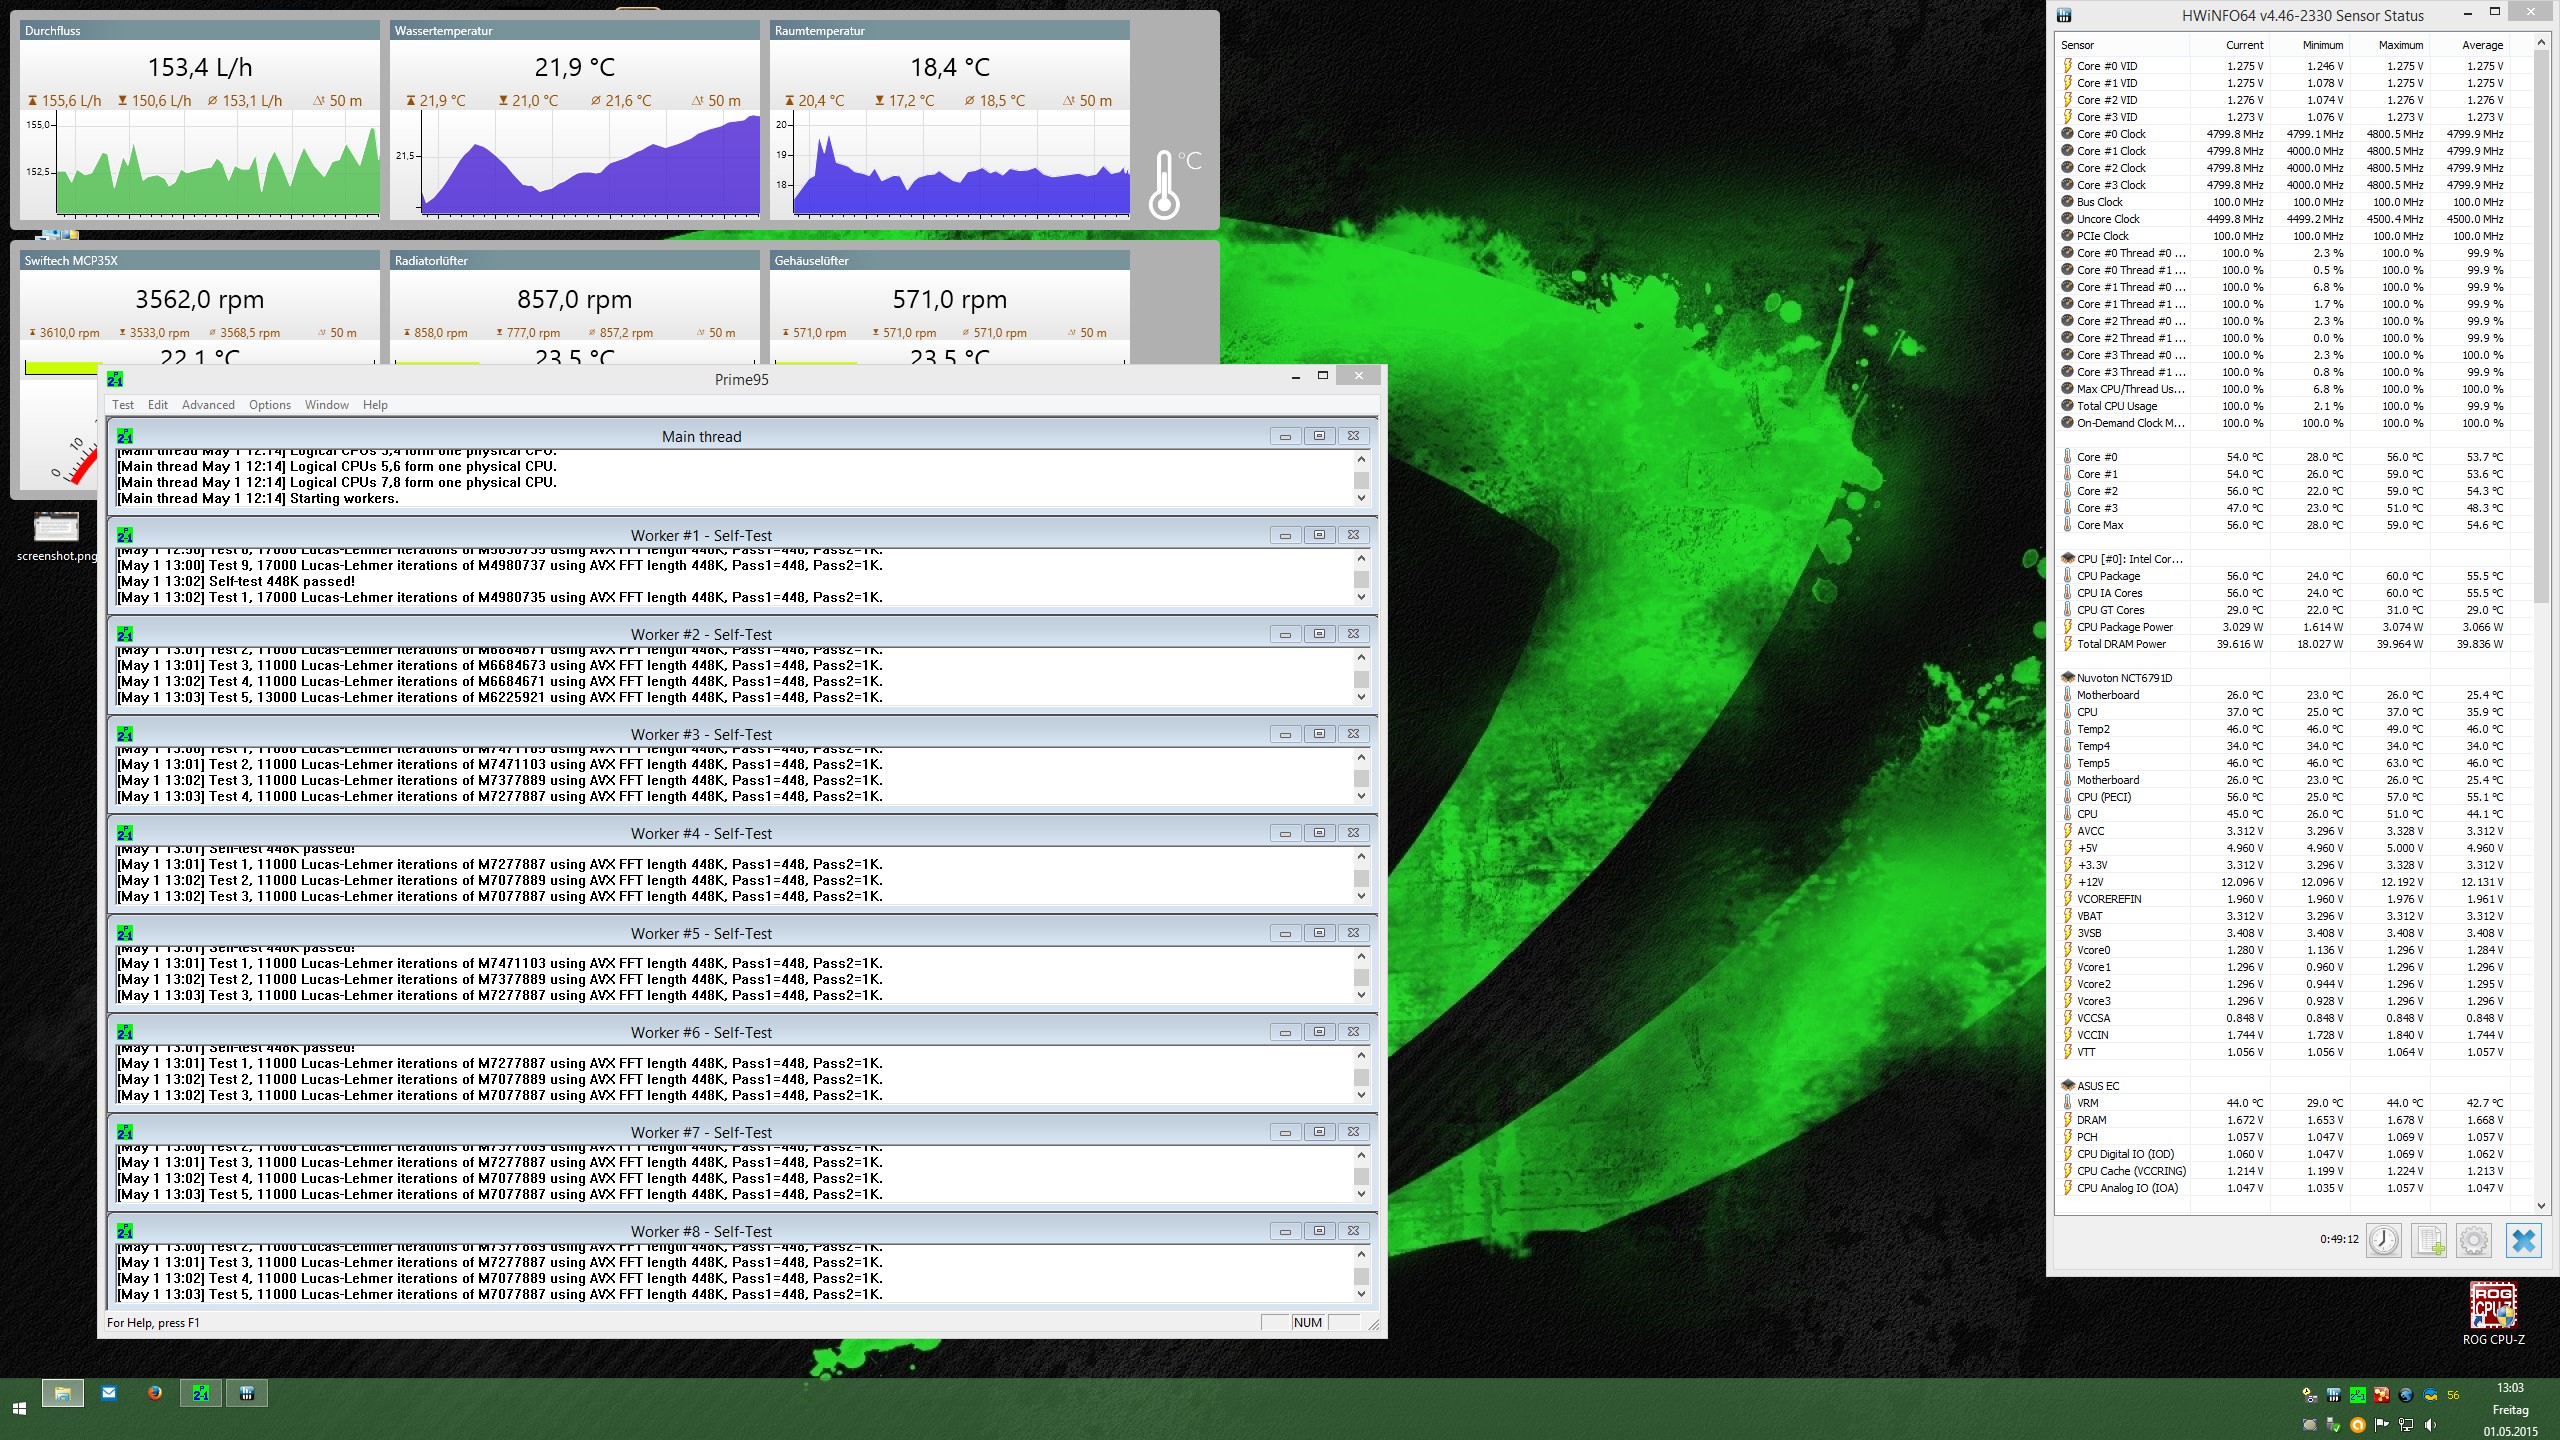Minimize the Main thread child window
2560x1440 pixels.
point(1285,436)
